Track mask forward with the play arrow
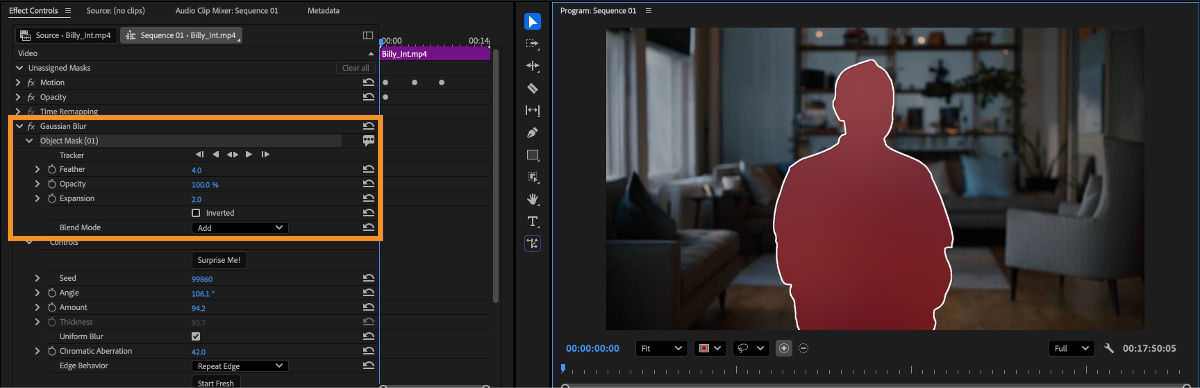 click(249, 154)
